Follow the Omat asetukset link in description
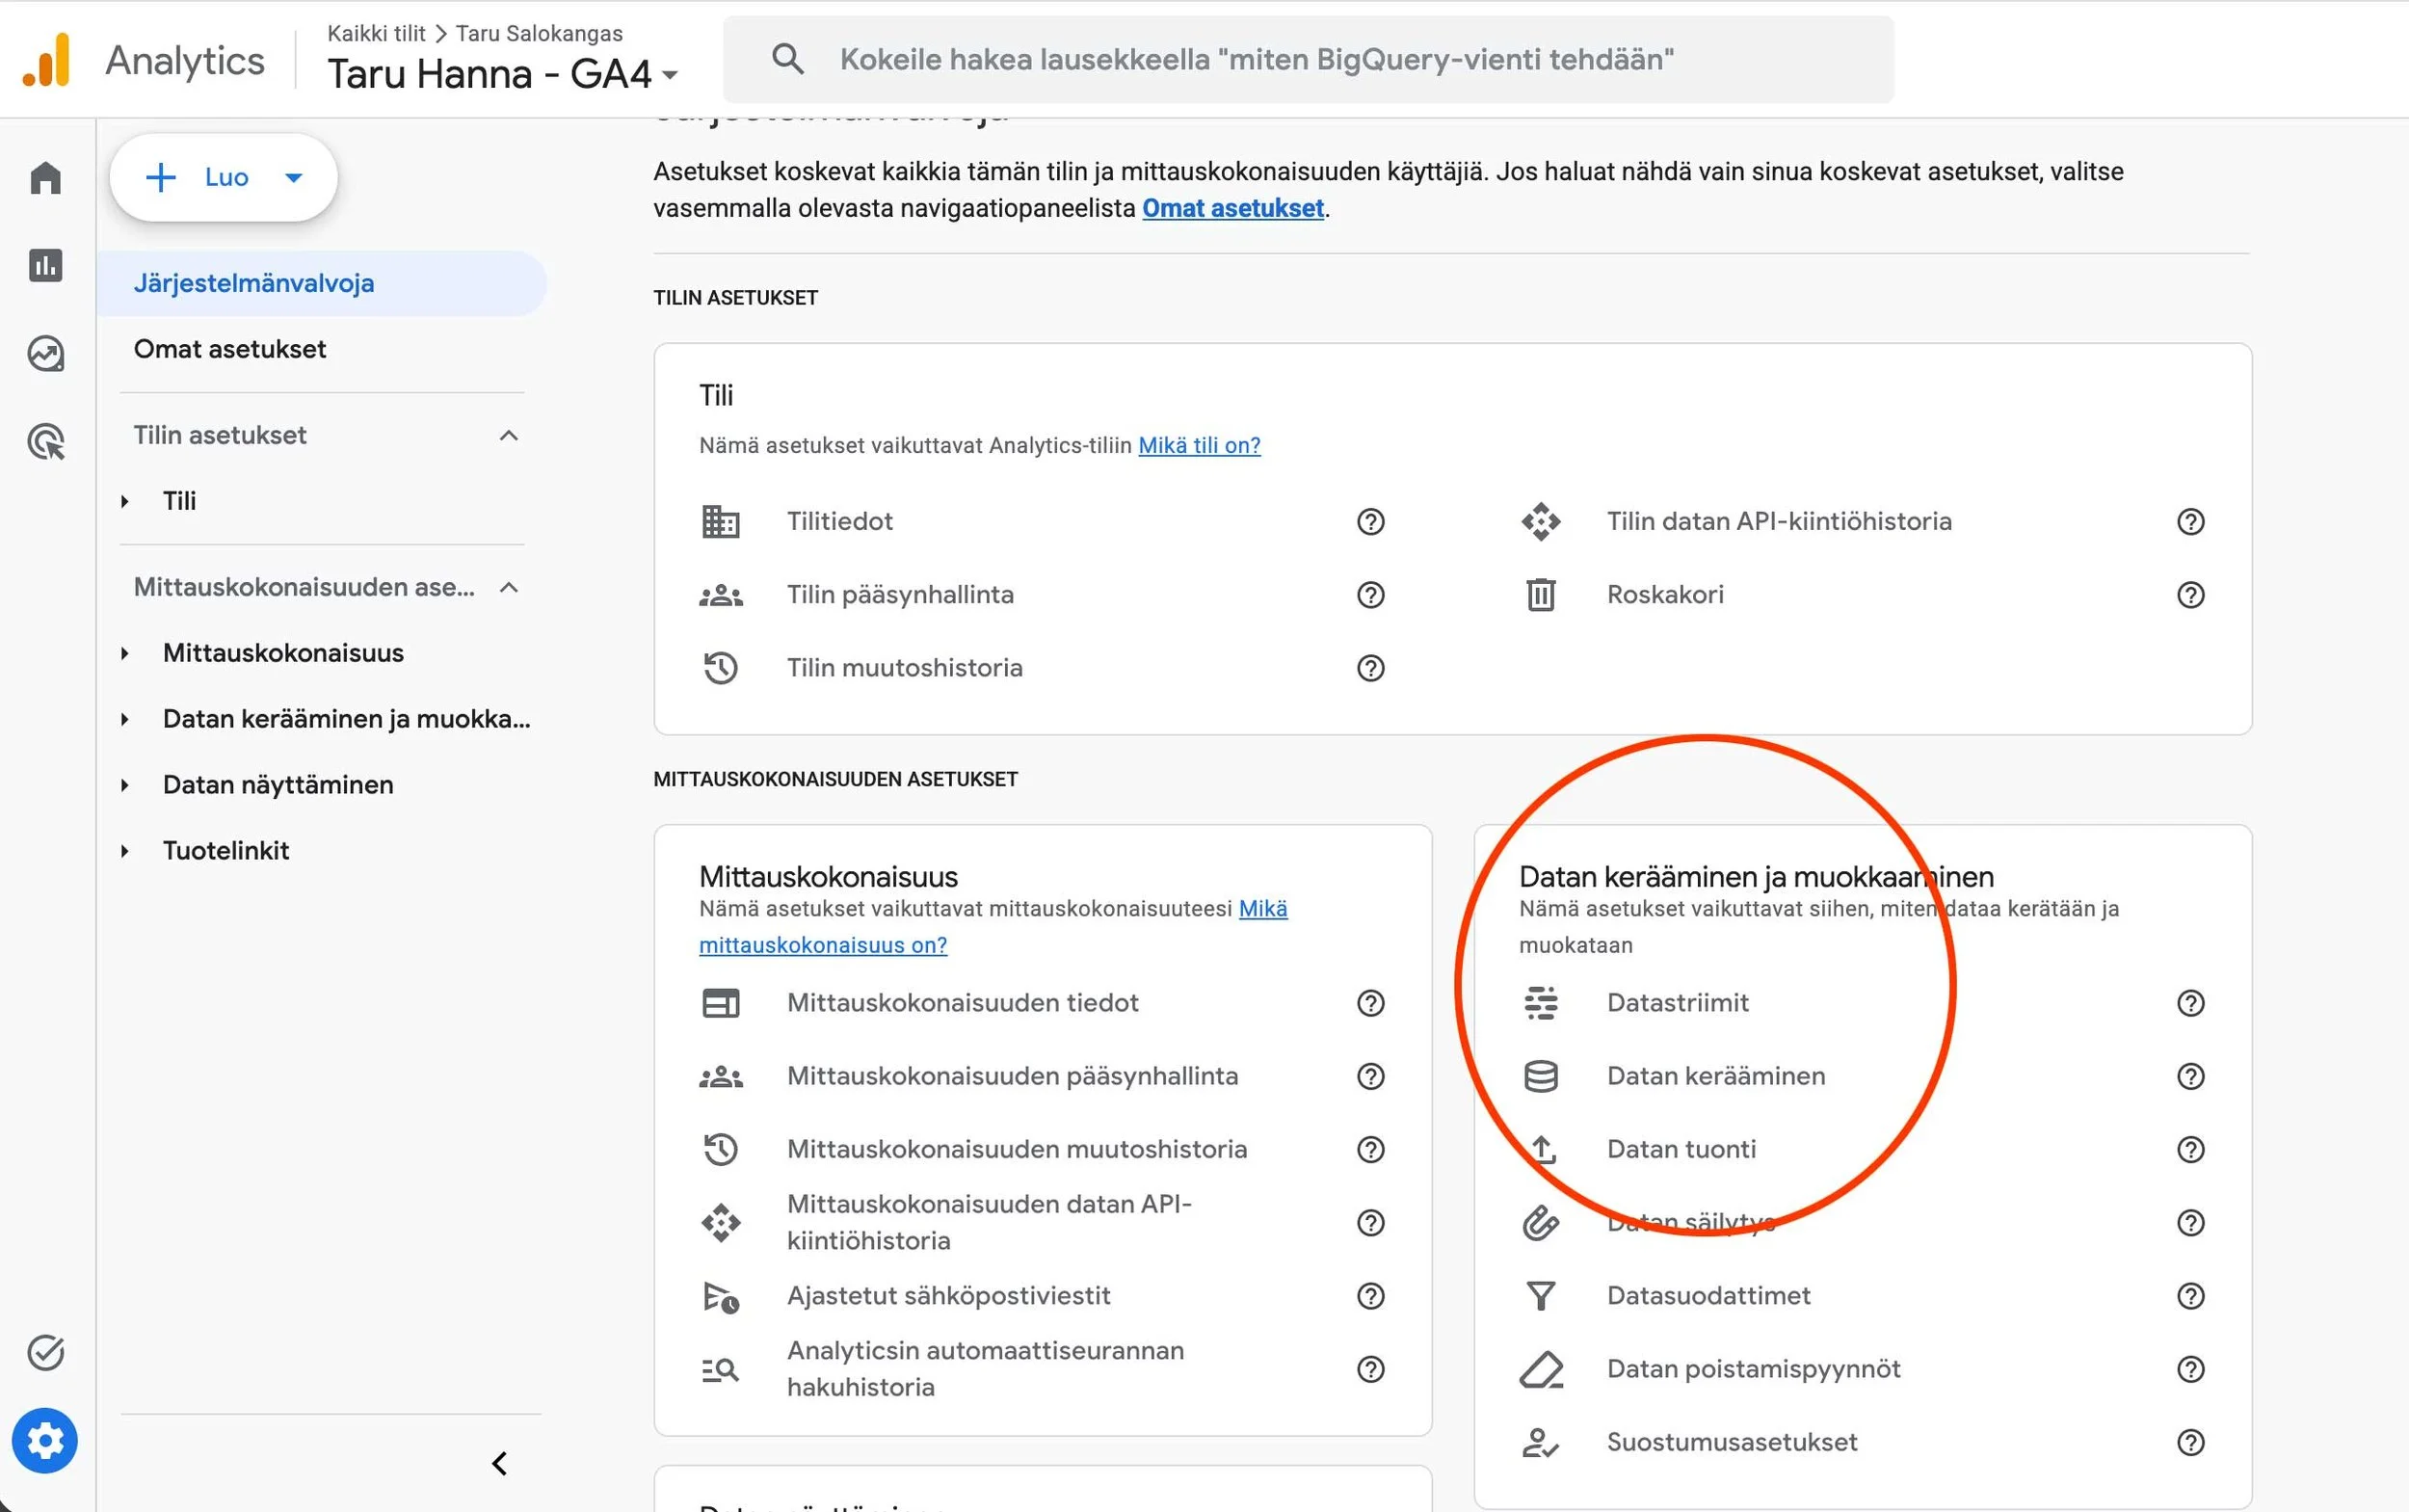Viewport: 2409px width, 1512px height. tap(1233, 208)
